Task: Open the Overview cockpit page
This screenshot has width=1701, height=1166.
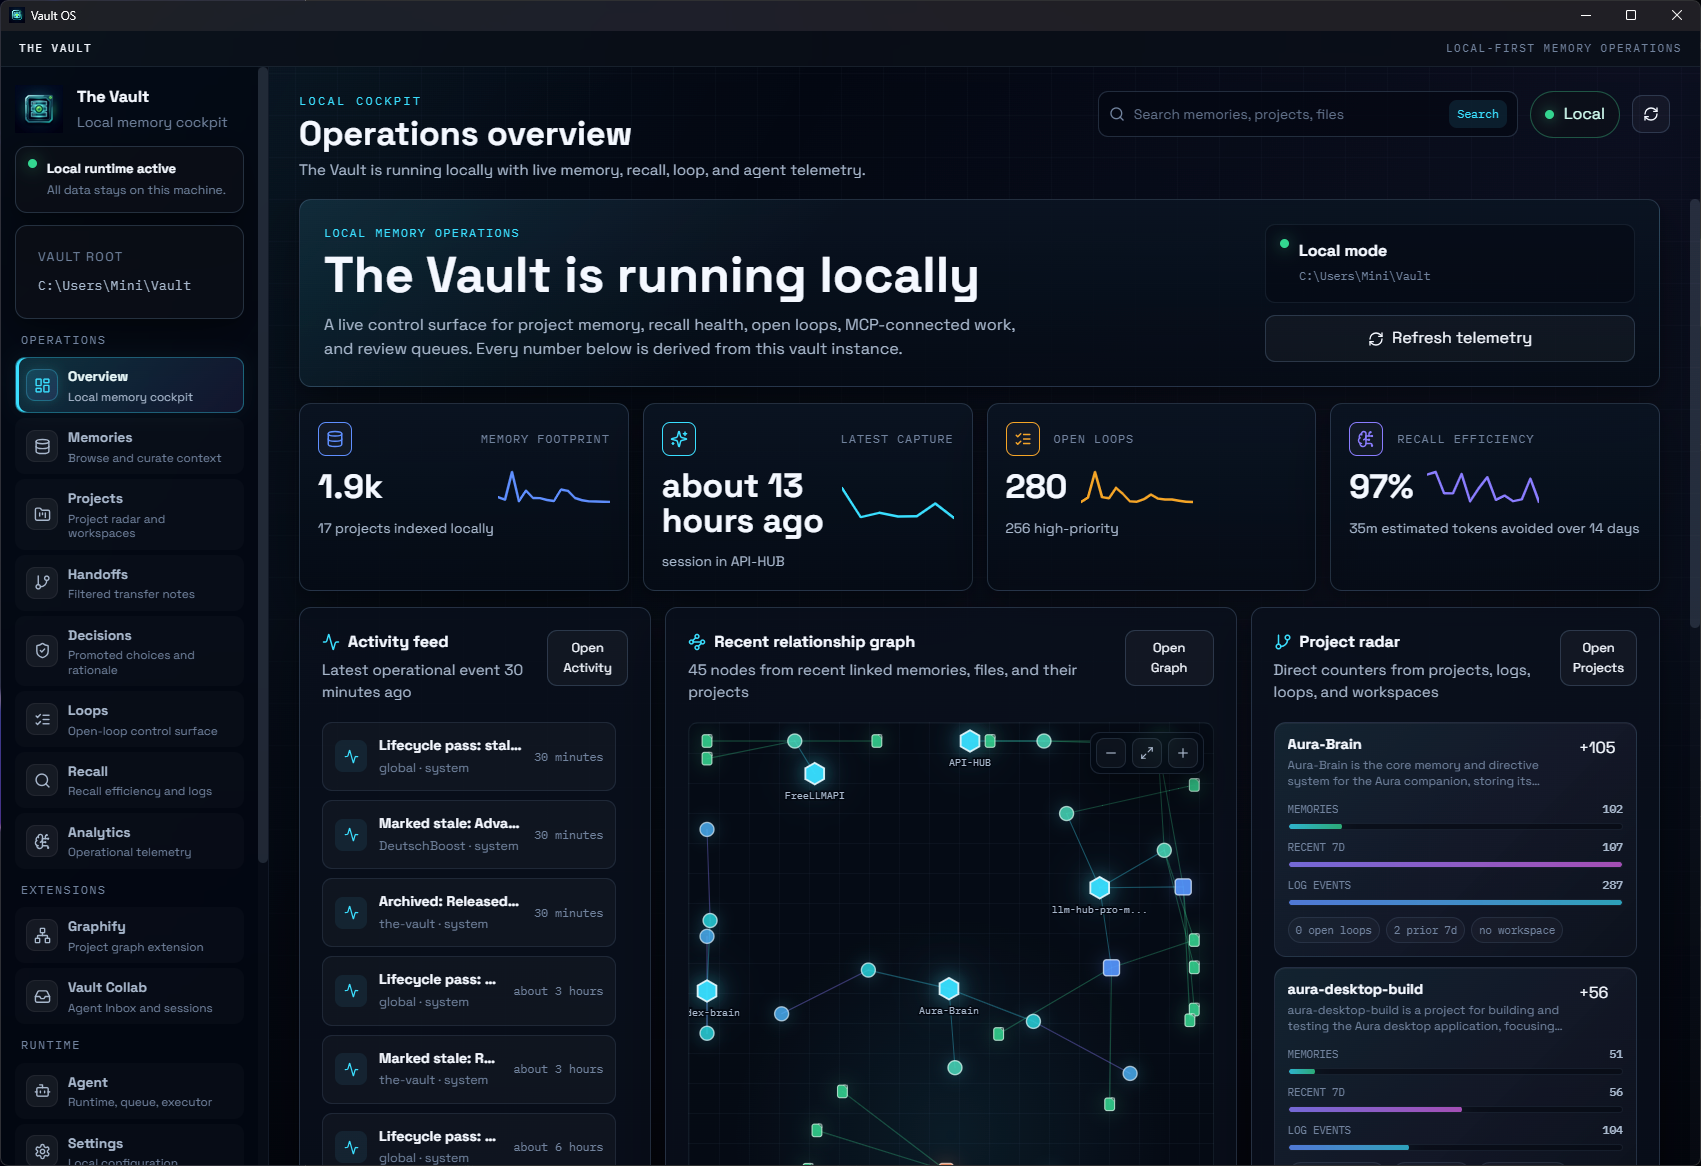Action: point(130,385)
